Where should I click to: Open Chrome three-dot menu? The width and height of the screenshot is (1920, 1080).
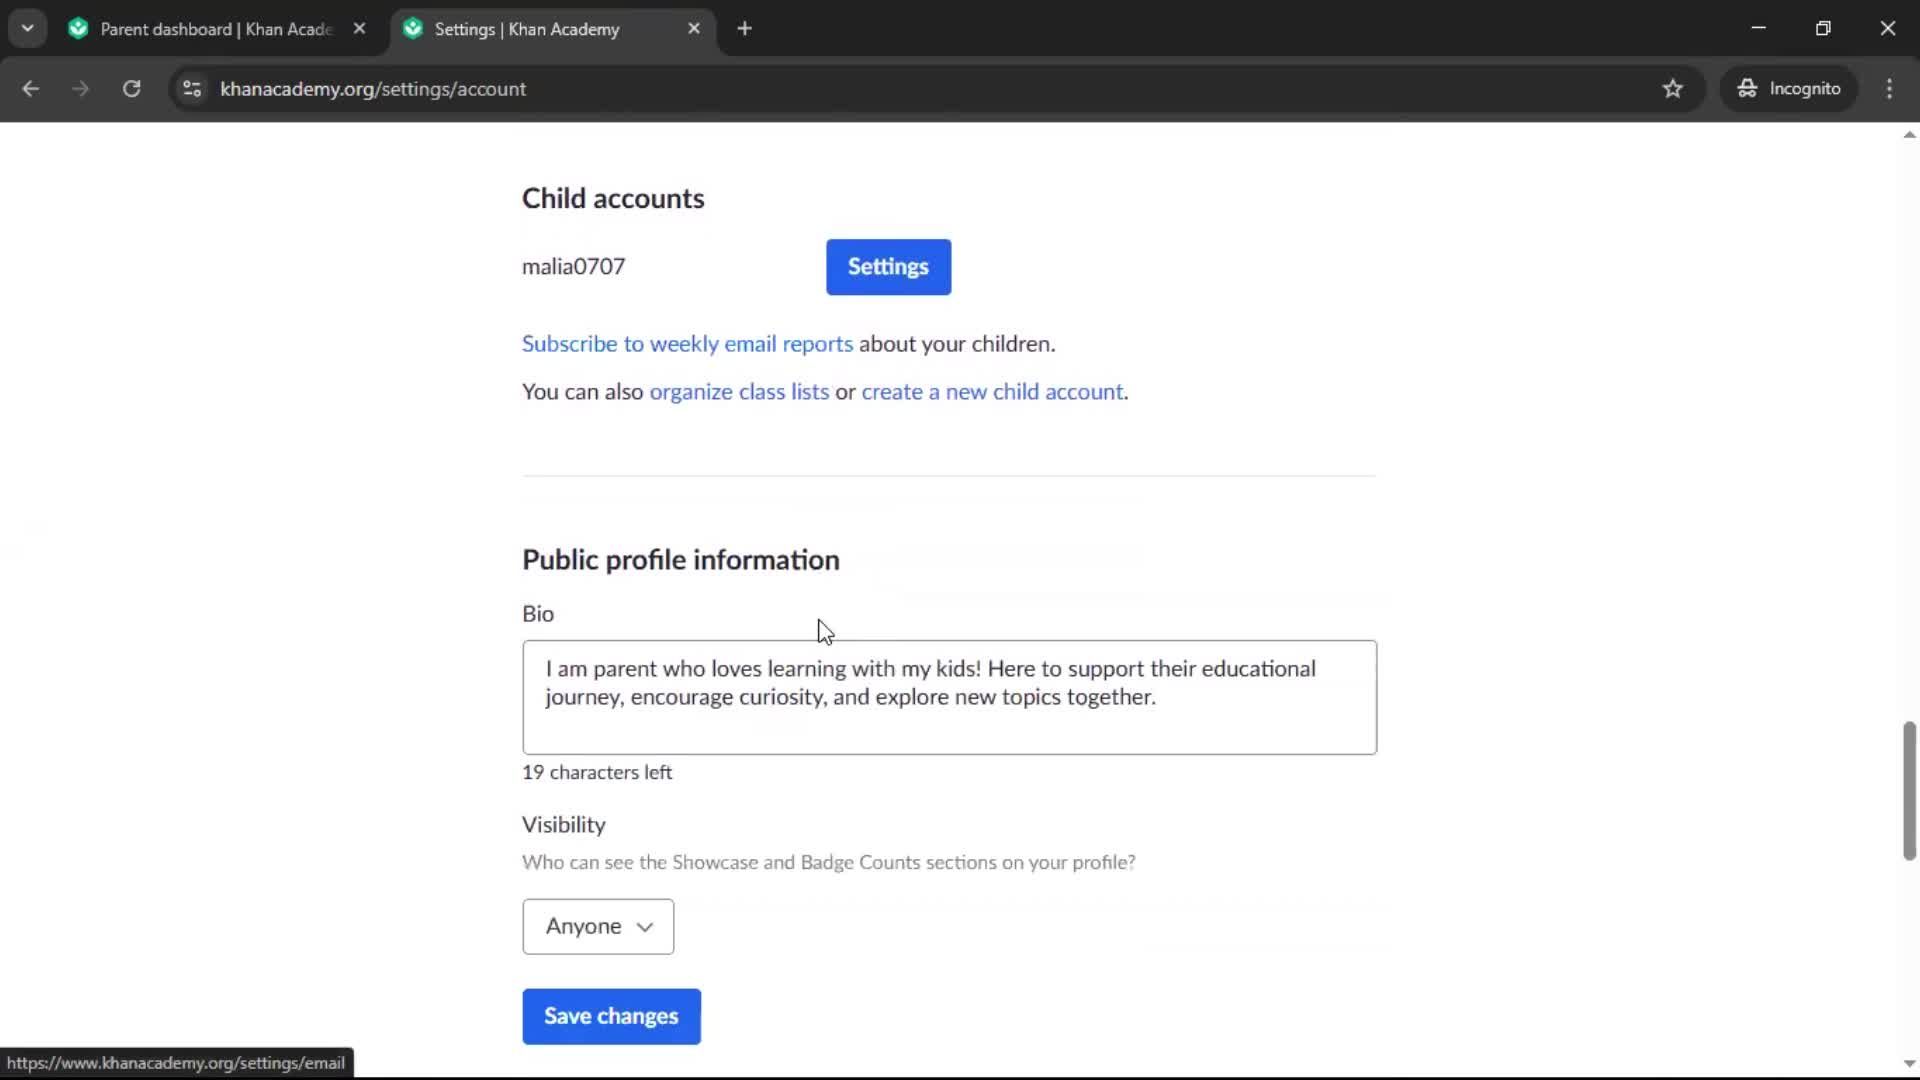pyautogui.click(x=1889, y=89)
